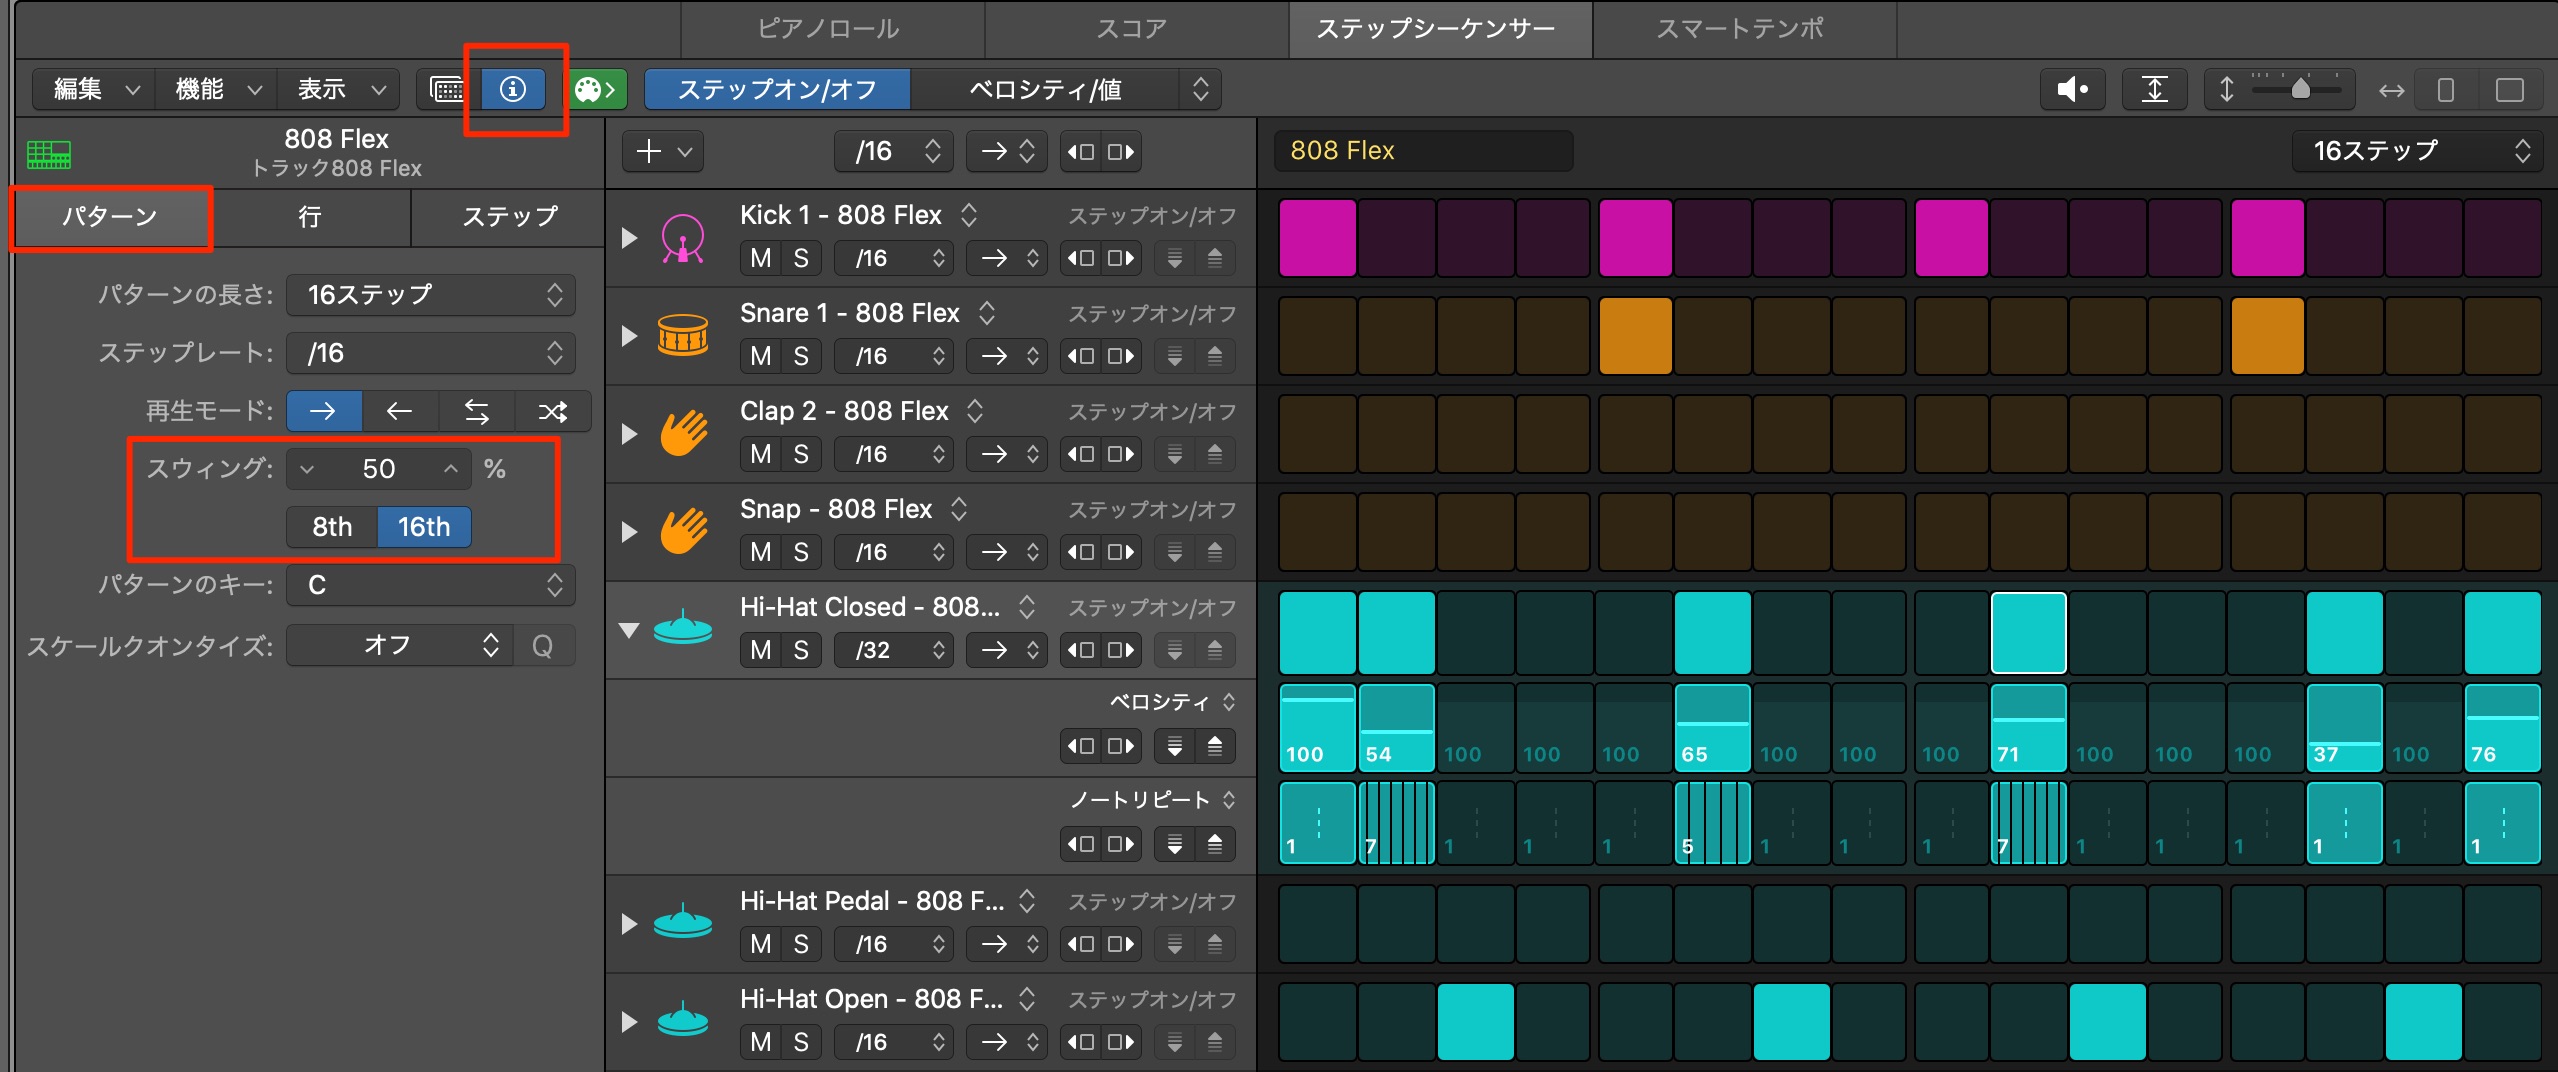Select Step On/Off edit mode

pos(777,89)
